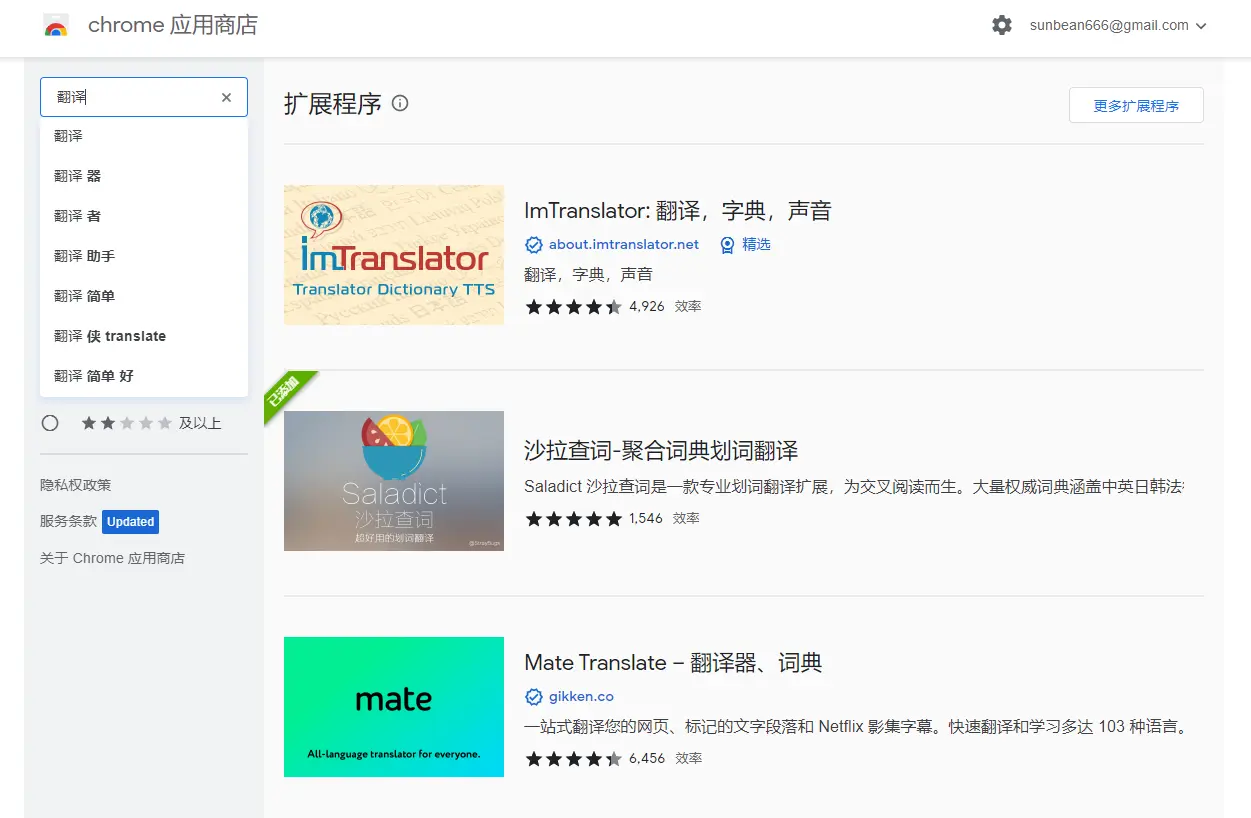Click the verified badge next to gikken.co
This screenshot has width=1251, height=818.
click(x=533, y=697)
